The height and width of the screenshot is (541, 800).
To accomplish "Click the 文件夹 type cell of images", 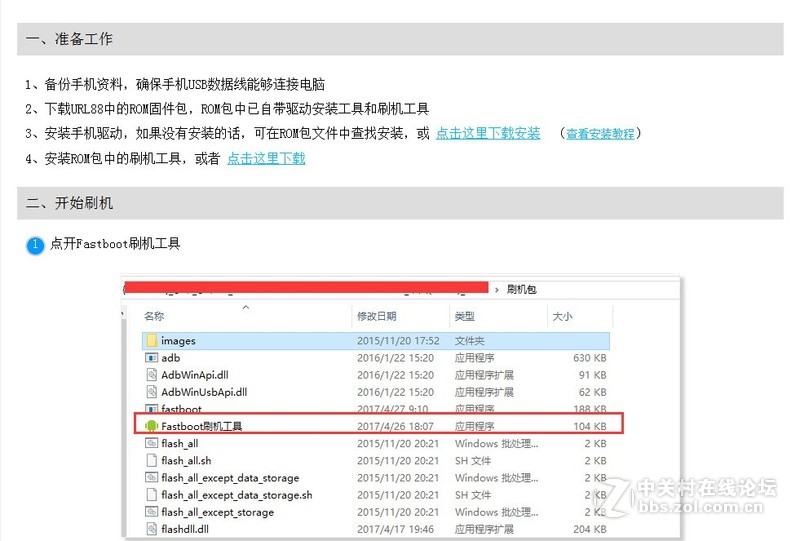I will tap(469, 340).
